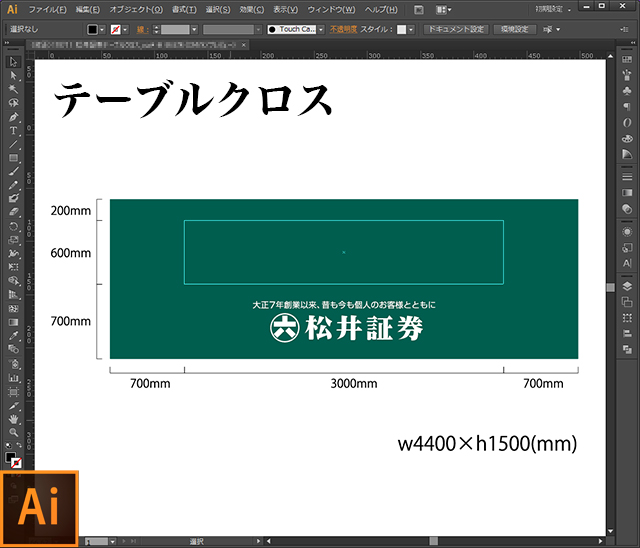The width and height of the screenshot is (640, 548).
Task: Open the Swatches panel icon
Action: coord(627,60)
